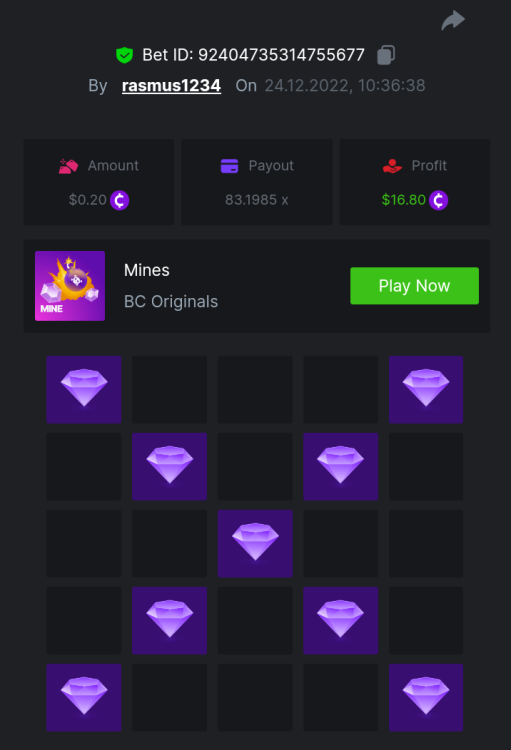This screenshot has width=511, height=750.
Task: Click the BC Originals label
Action: 171,302
